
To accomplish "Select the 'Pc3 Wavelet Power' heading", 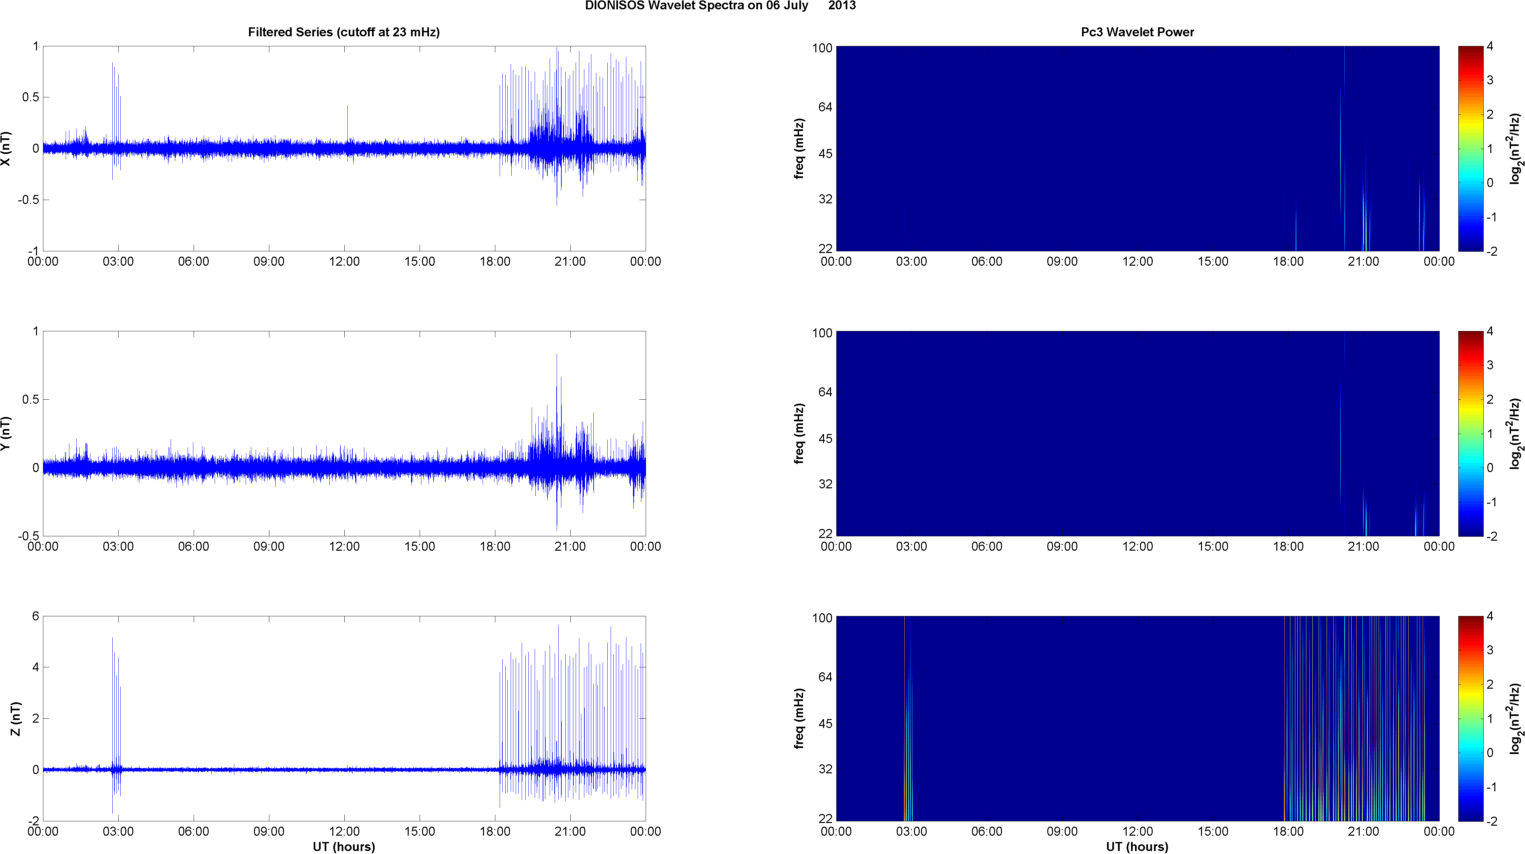I will (1137, 32).
